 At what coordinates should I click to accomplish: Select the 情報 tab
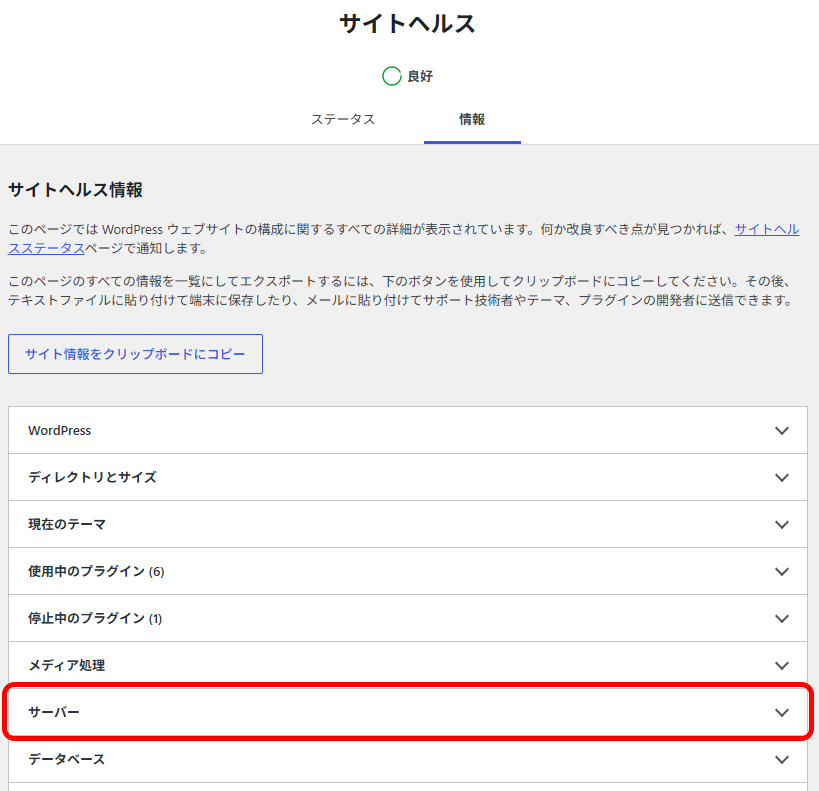pos(472,120)
